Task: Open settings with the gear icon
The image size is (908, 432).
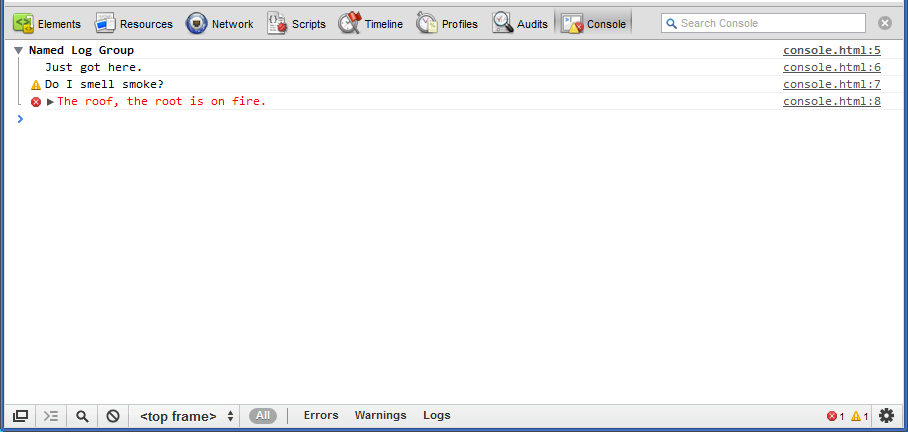Action: click(x=886, y=416)
